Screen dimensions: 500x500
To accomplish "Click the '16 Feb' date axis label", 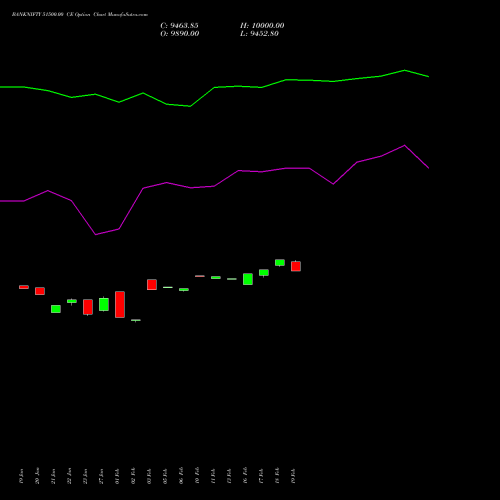I will click(x=246, y=476).
